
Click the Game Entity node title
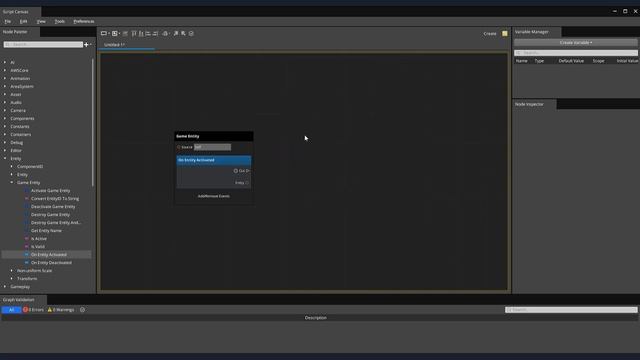tap(187, 136)
